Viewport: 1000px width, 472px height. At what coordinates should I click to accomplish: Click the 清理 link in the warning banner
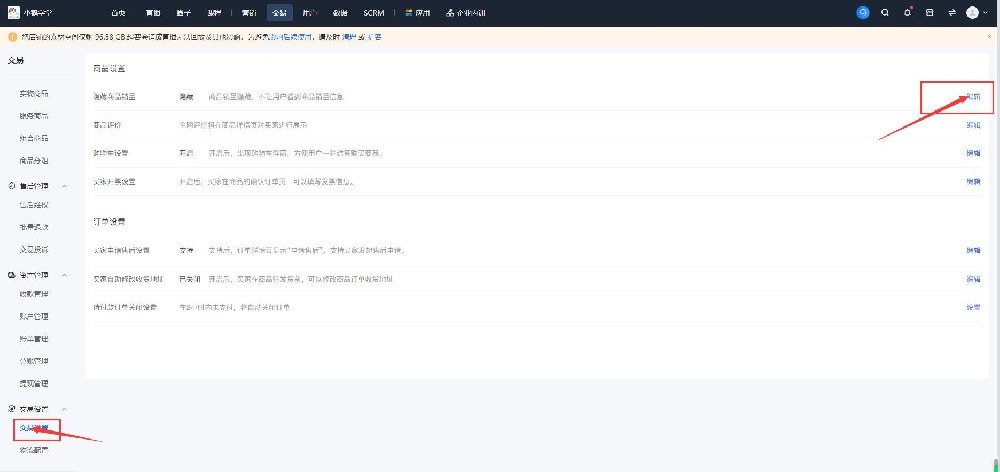click(x=349, y=37)
